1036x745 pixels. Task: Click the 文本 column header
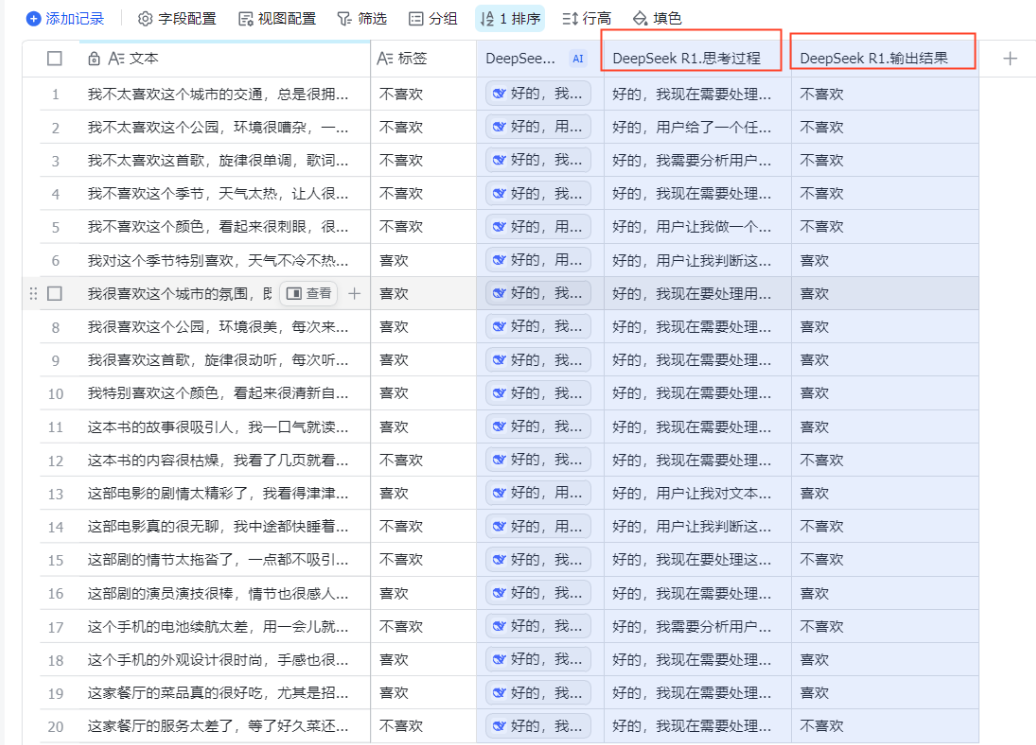point(225,59)
